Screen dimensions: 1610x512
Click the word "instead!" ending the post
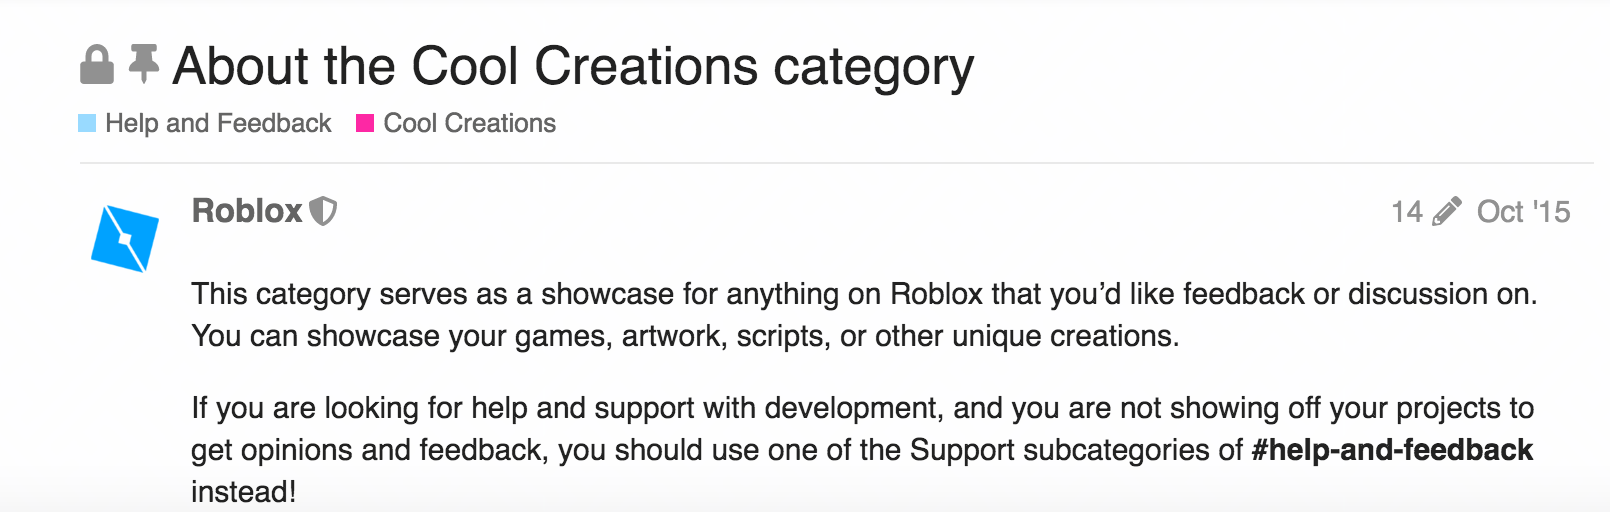243,492
